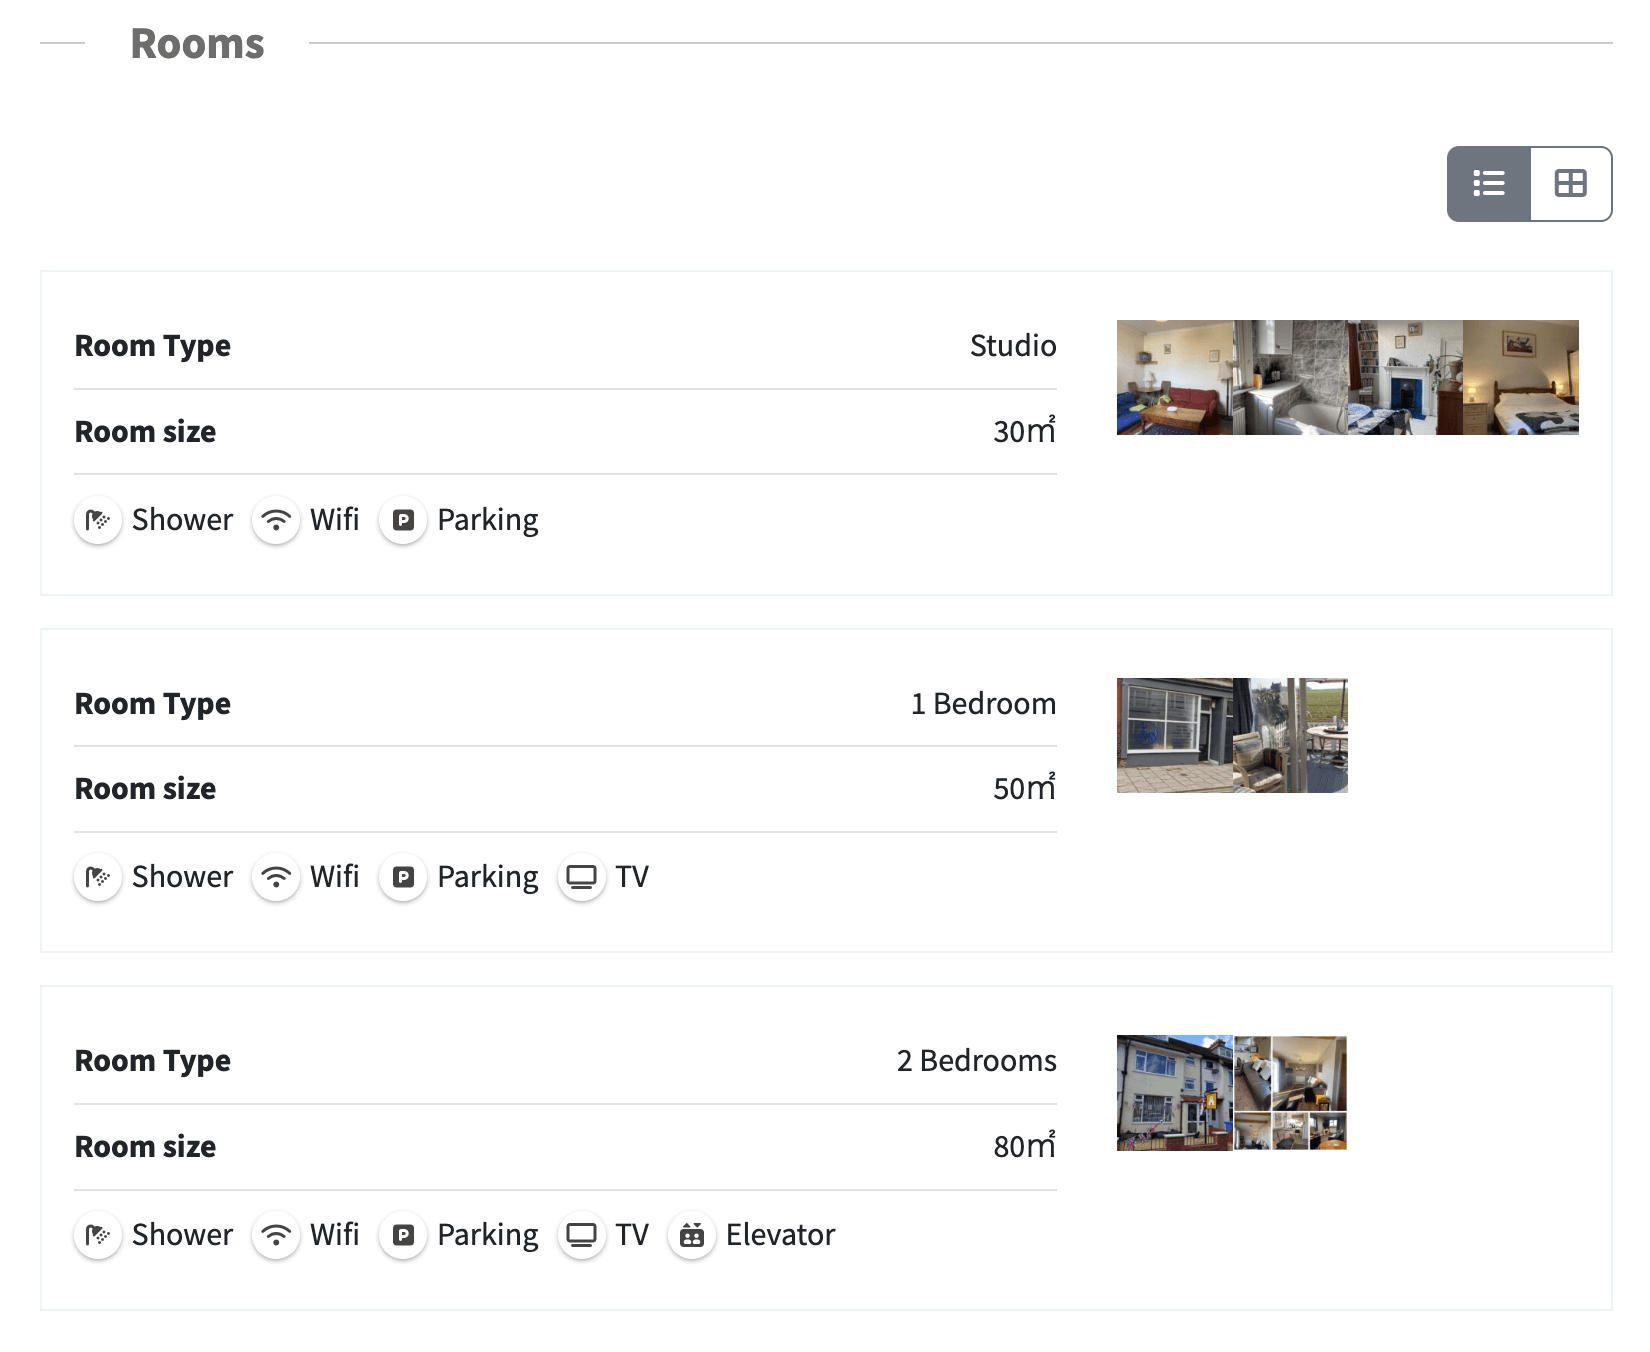The height and width of the screenshot is (1352, 1650).
Task: Open 1 Bedroom storefront exterior photo
Action: point(1174,735)
